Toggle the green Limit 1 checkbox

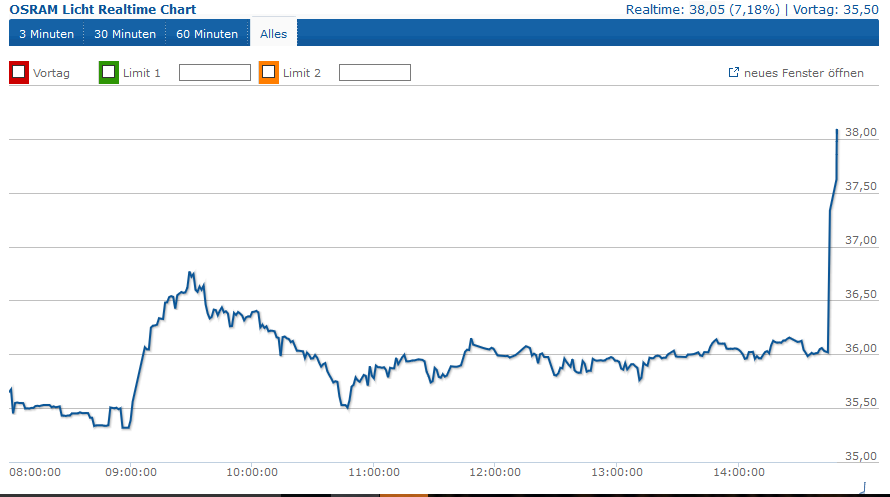(x=108, y=72)
